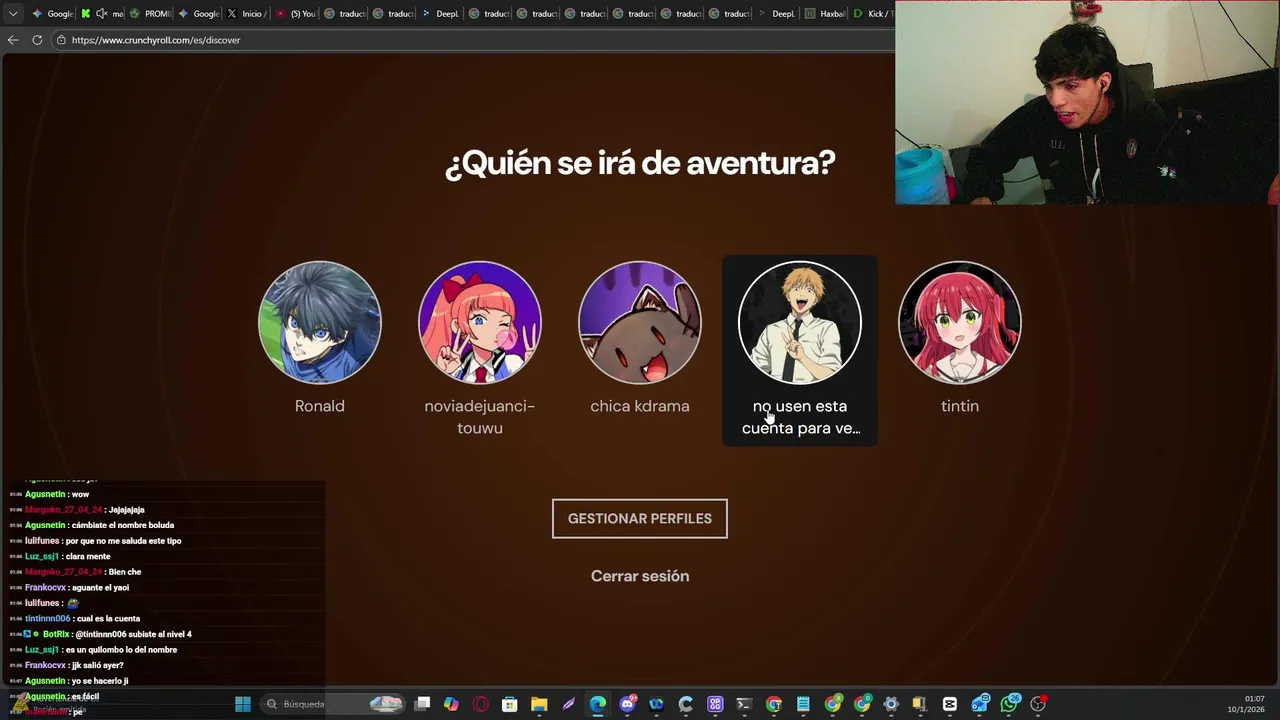Open the Windows Start menu
This screenshot has height=720, width=1280.
(x=243, y=704)
